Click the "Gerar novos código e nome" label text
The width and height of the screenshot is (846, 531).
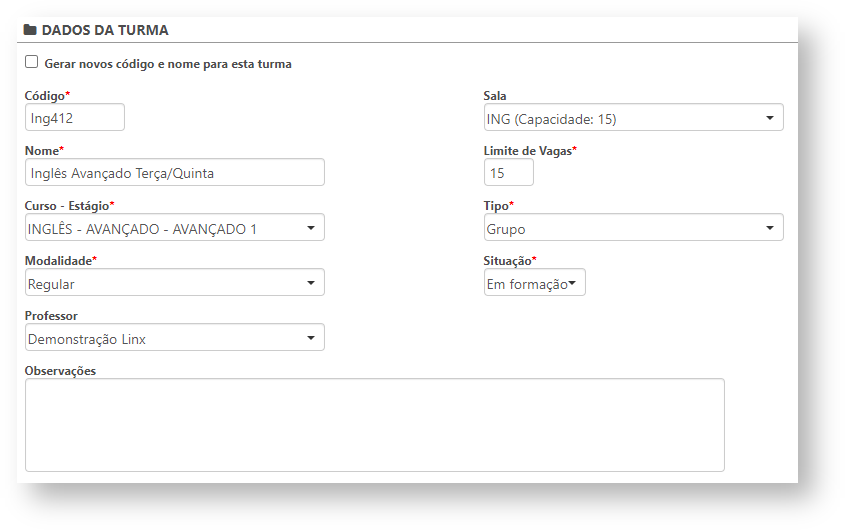point(168,64)
